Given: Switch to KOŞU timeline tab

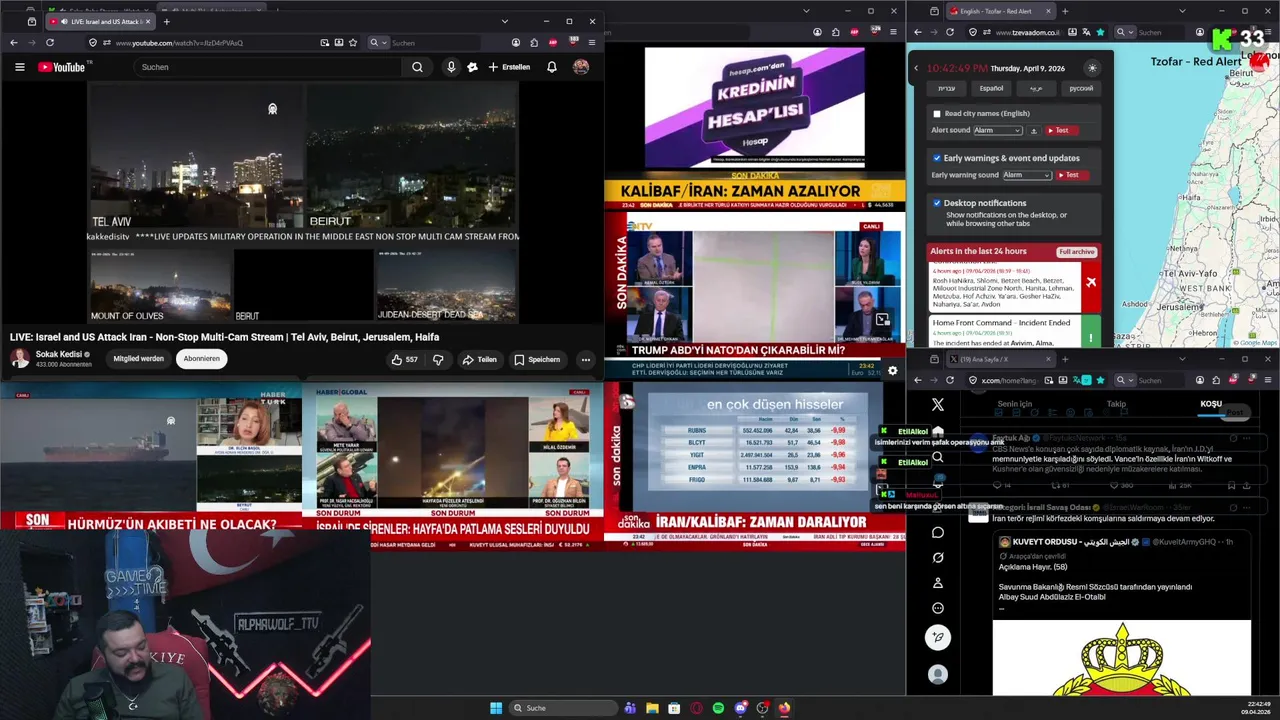Looking at the screenshot, I should click(1211, 404).
